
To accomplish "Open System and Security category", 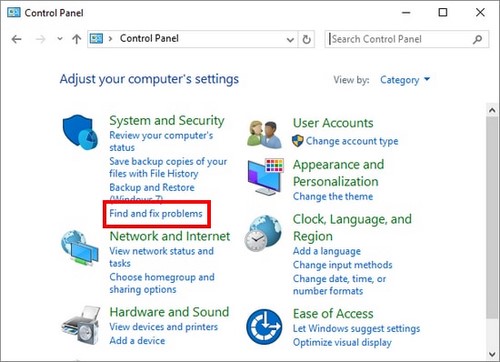I will [x=167, y=120].
